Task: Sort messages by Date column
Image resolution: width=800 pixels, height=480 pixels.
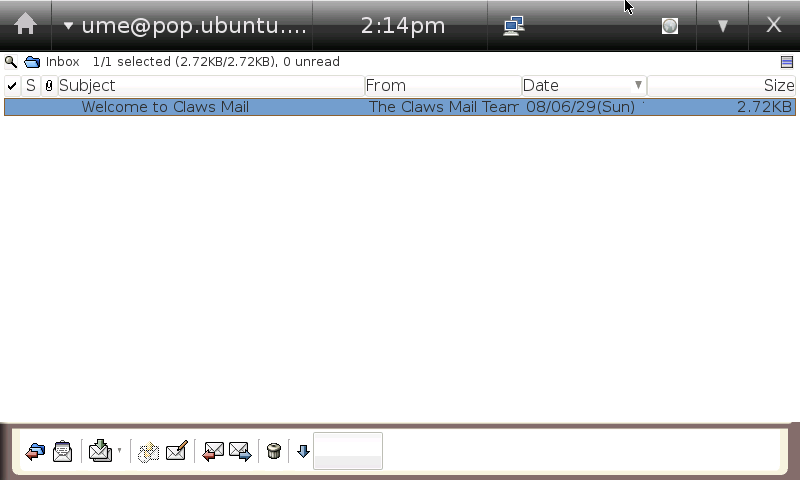Action: [584, 86]
